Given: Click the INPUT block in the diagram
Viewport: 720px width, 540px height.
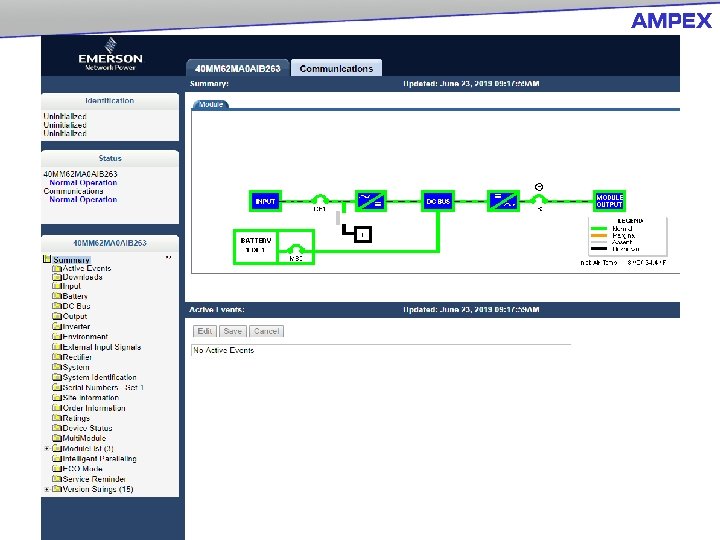Looking at the screenshot, I should 265,201.
